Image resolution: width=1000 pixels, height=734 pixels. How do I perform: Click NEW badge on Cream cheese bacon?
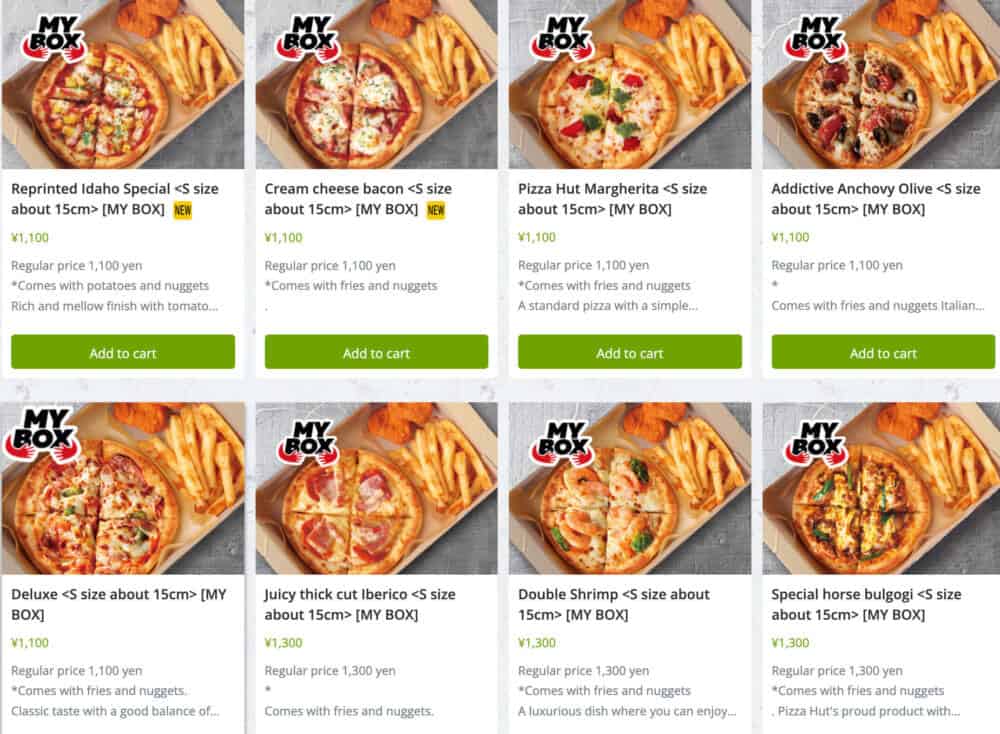436,210
